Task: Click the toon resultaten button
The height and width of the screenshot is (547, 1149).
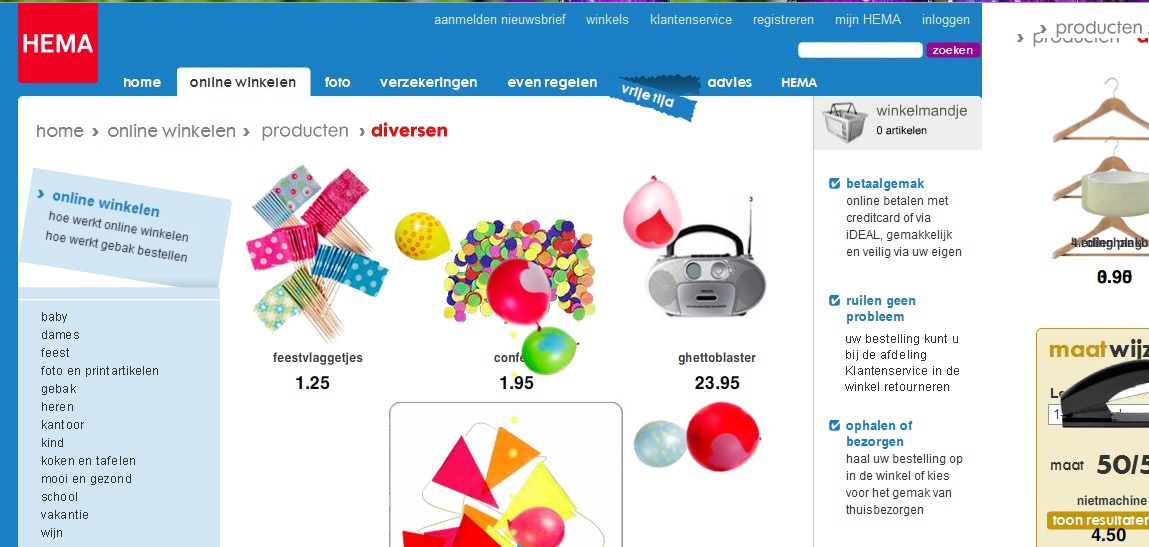Action: pos(1098,520)
